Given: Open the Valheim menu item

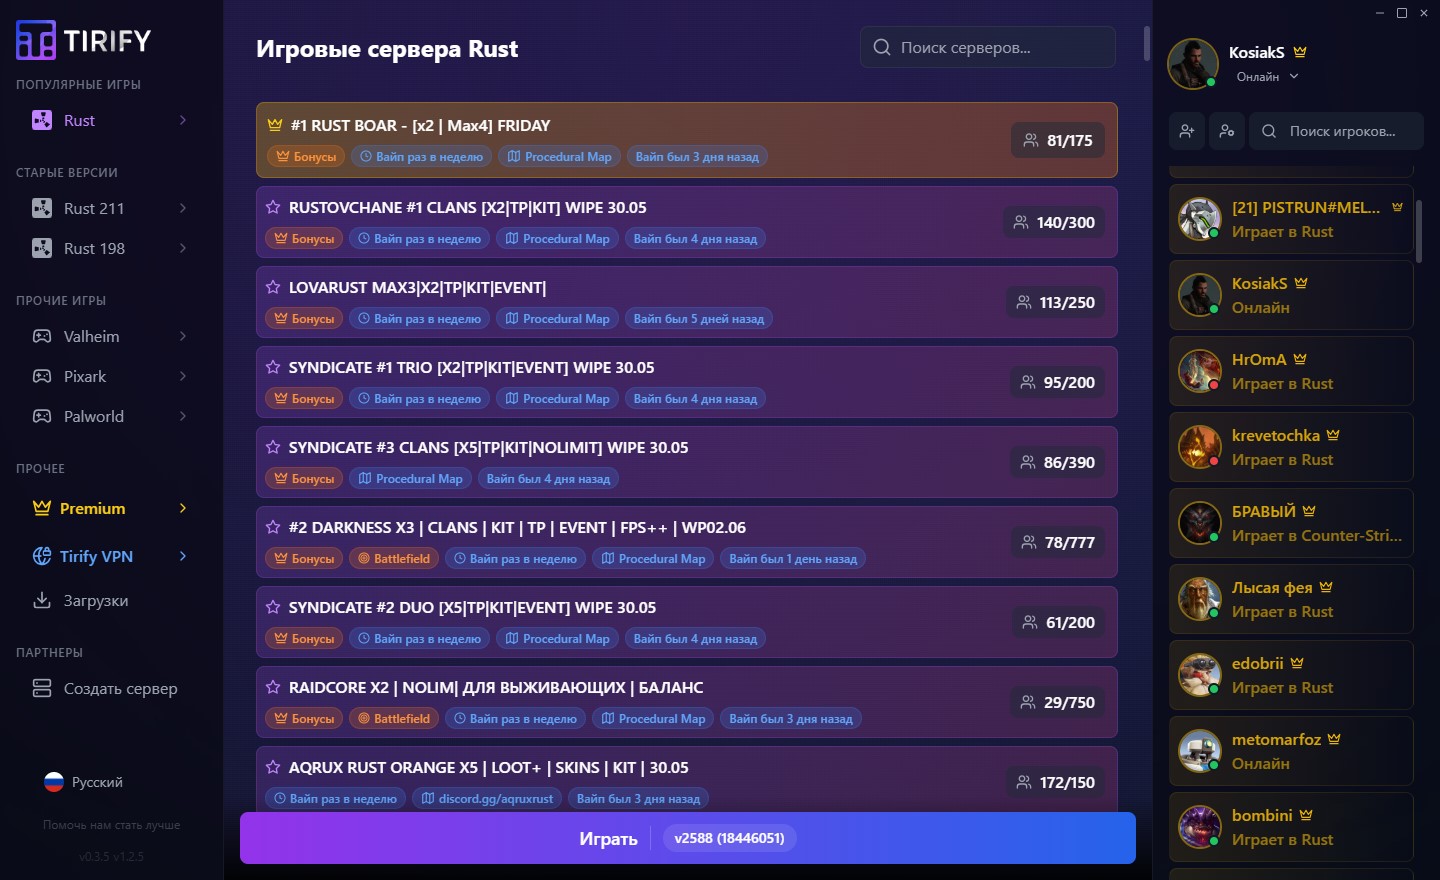Looking at the screenshot, I should pyautogui.click(x=110, y=336).
